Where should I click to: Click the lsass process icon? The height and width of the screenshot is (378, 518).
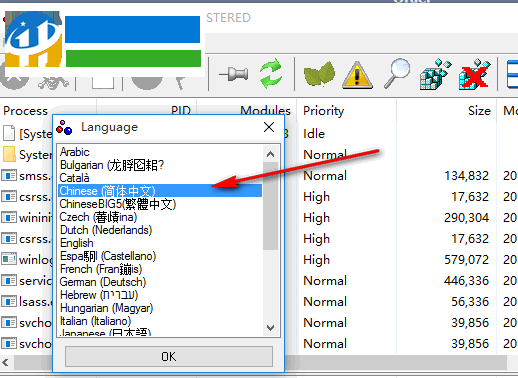click(x=9, y=301)
